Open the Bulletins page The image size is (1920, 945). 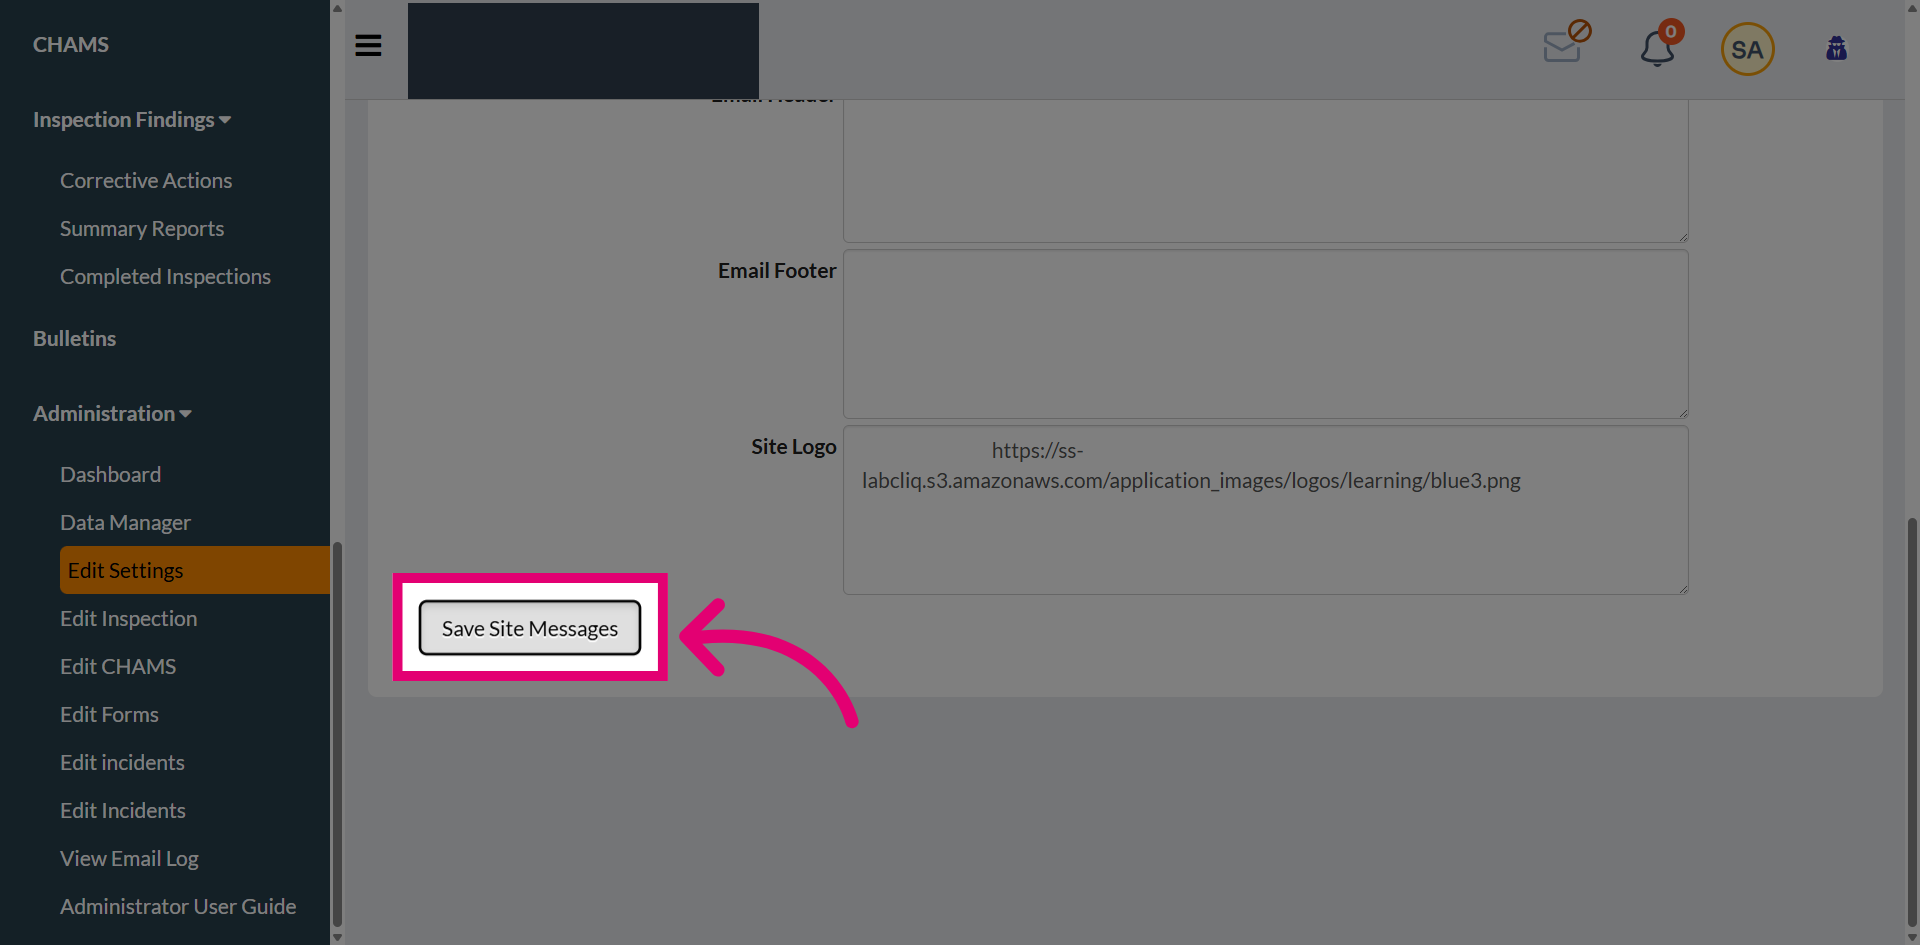pos(74,338)
